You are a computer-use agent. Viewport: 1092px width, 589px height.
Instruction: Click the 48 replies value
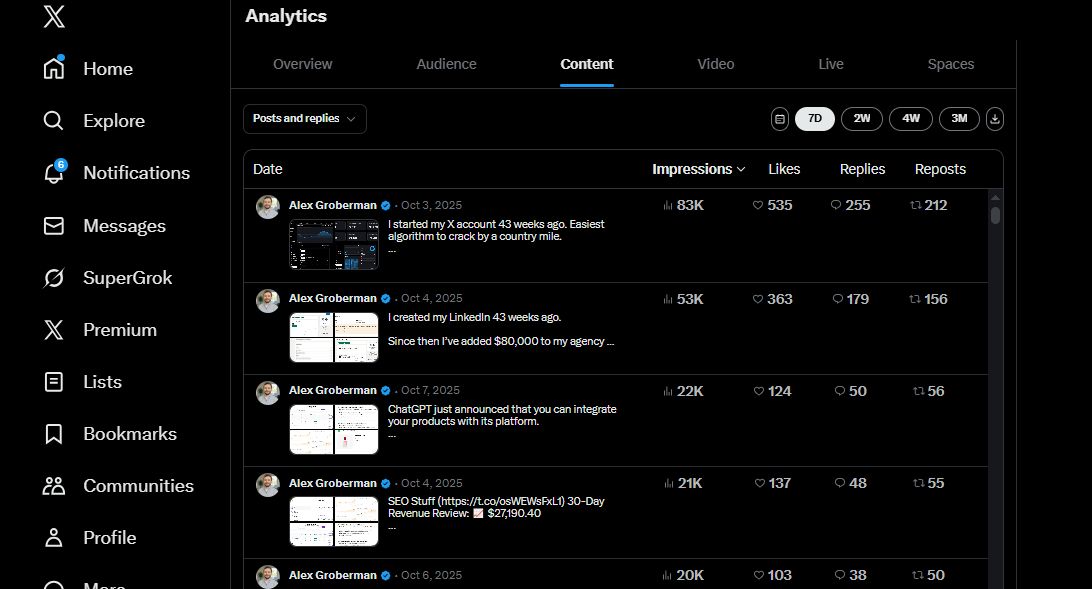(857, 483)
